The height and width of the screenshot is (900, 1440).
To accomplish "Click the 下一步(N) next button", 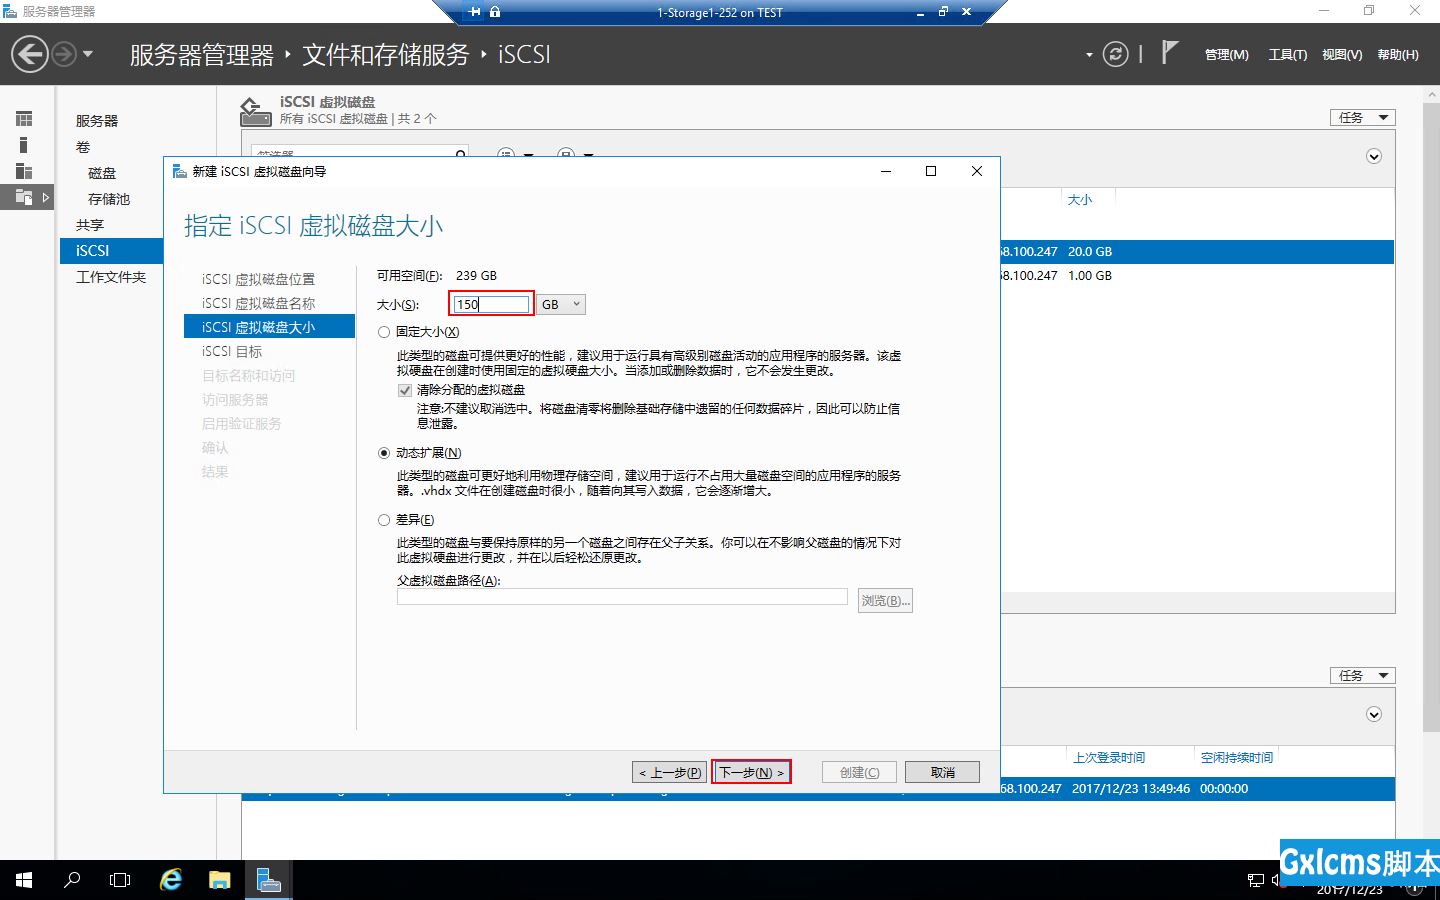I will click(751, 772).
